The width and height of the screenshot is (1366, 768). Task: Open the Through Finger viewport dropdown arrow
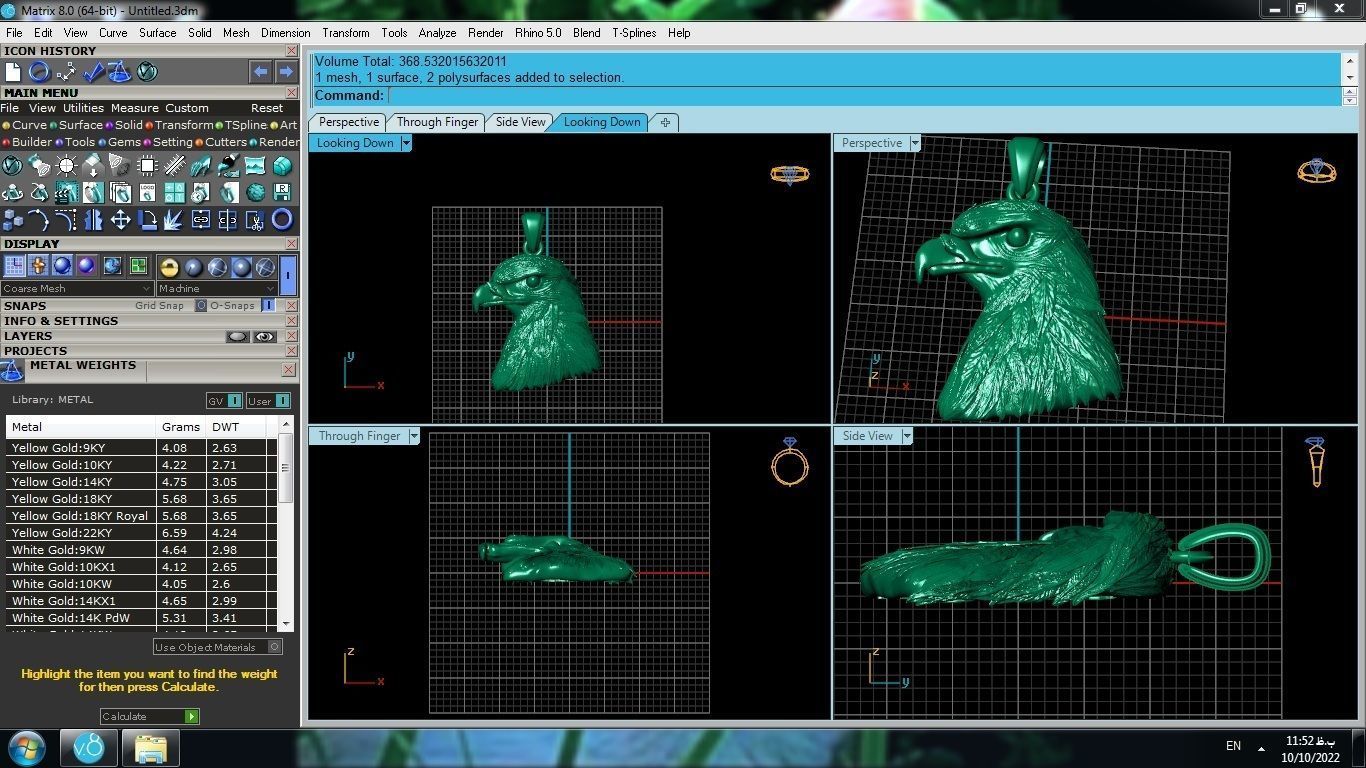[x=414, y=436]
